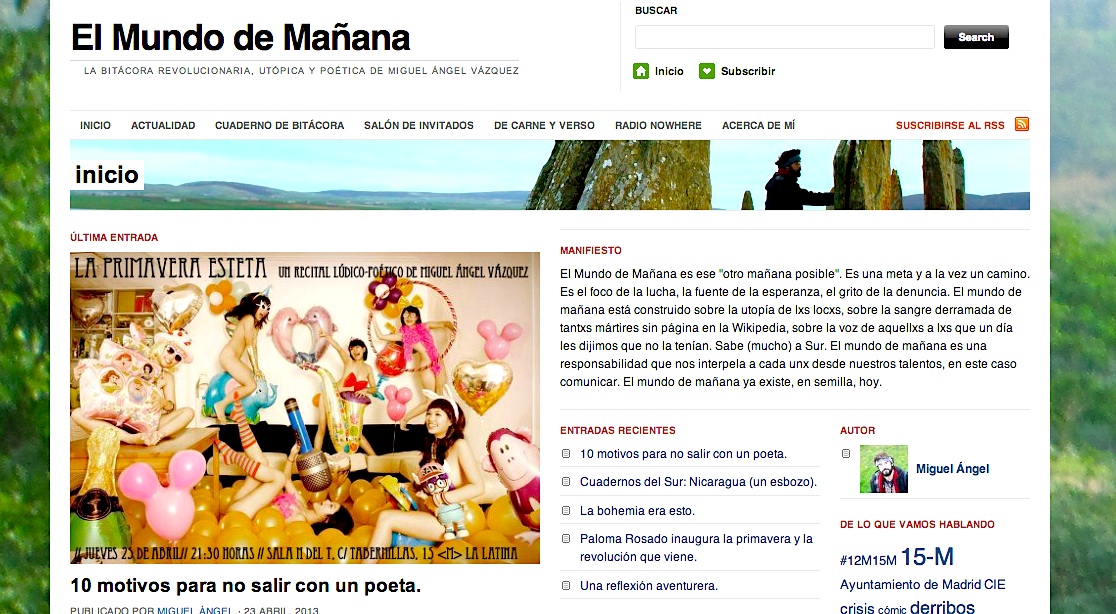Open post title '10 motivos para no salir'
This screenshot has height=614, width=1116.
pos(246,586)
